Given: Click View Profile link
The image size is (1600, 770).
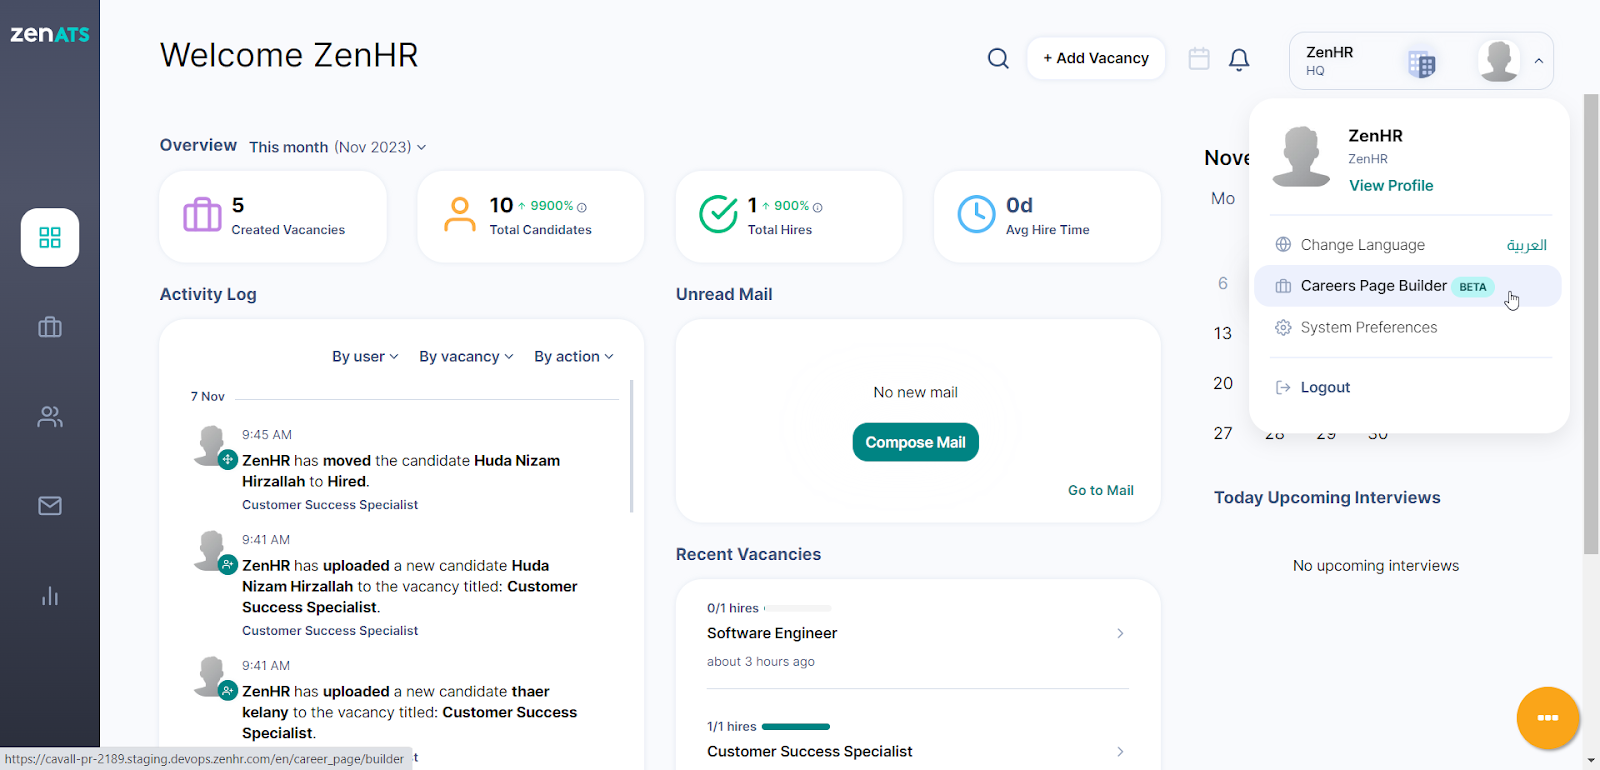Looking at the screenshot, I should [x=1391, y=185].
